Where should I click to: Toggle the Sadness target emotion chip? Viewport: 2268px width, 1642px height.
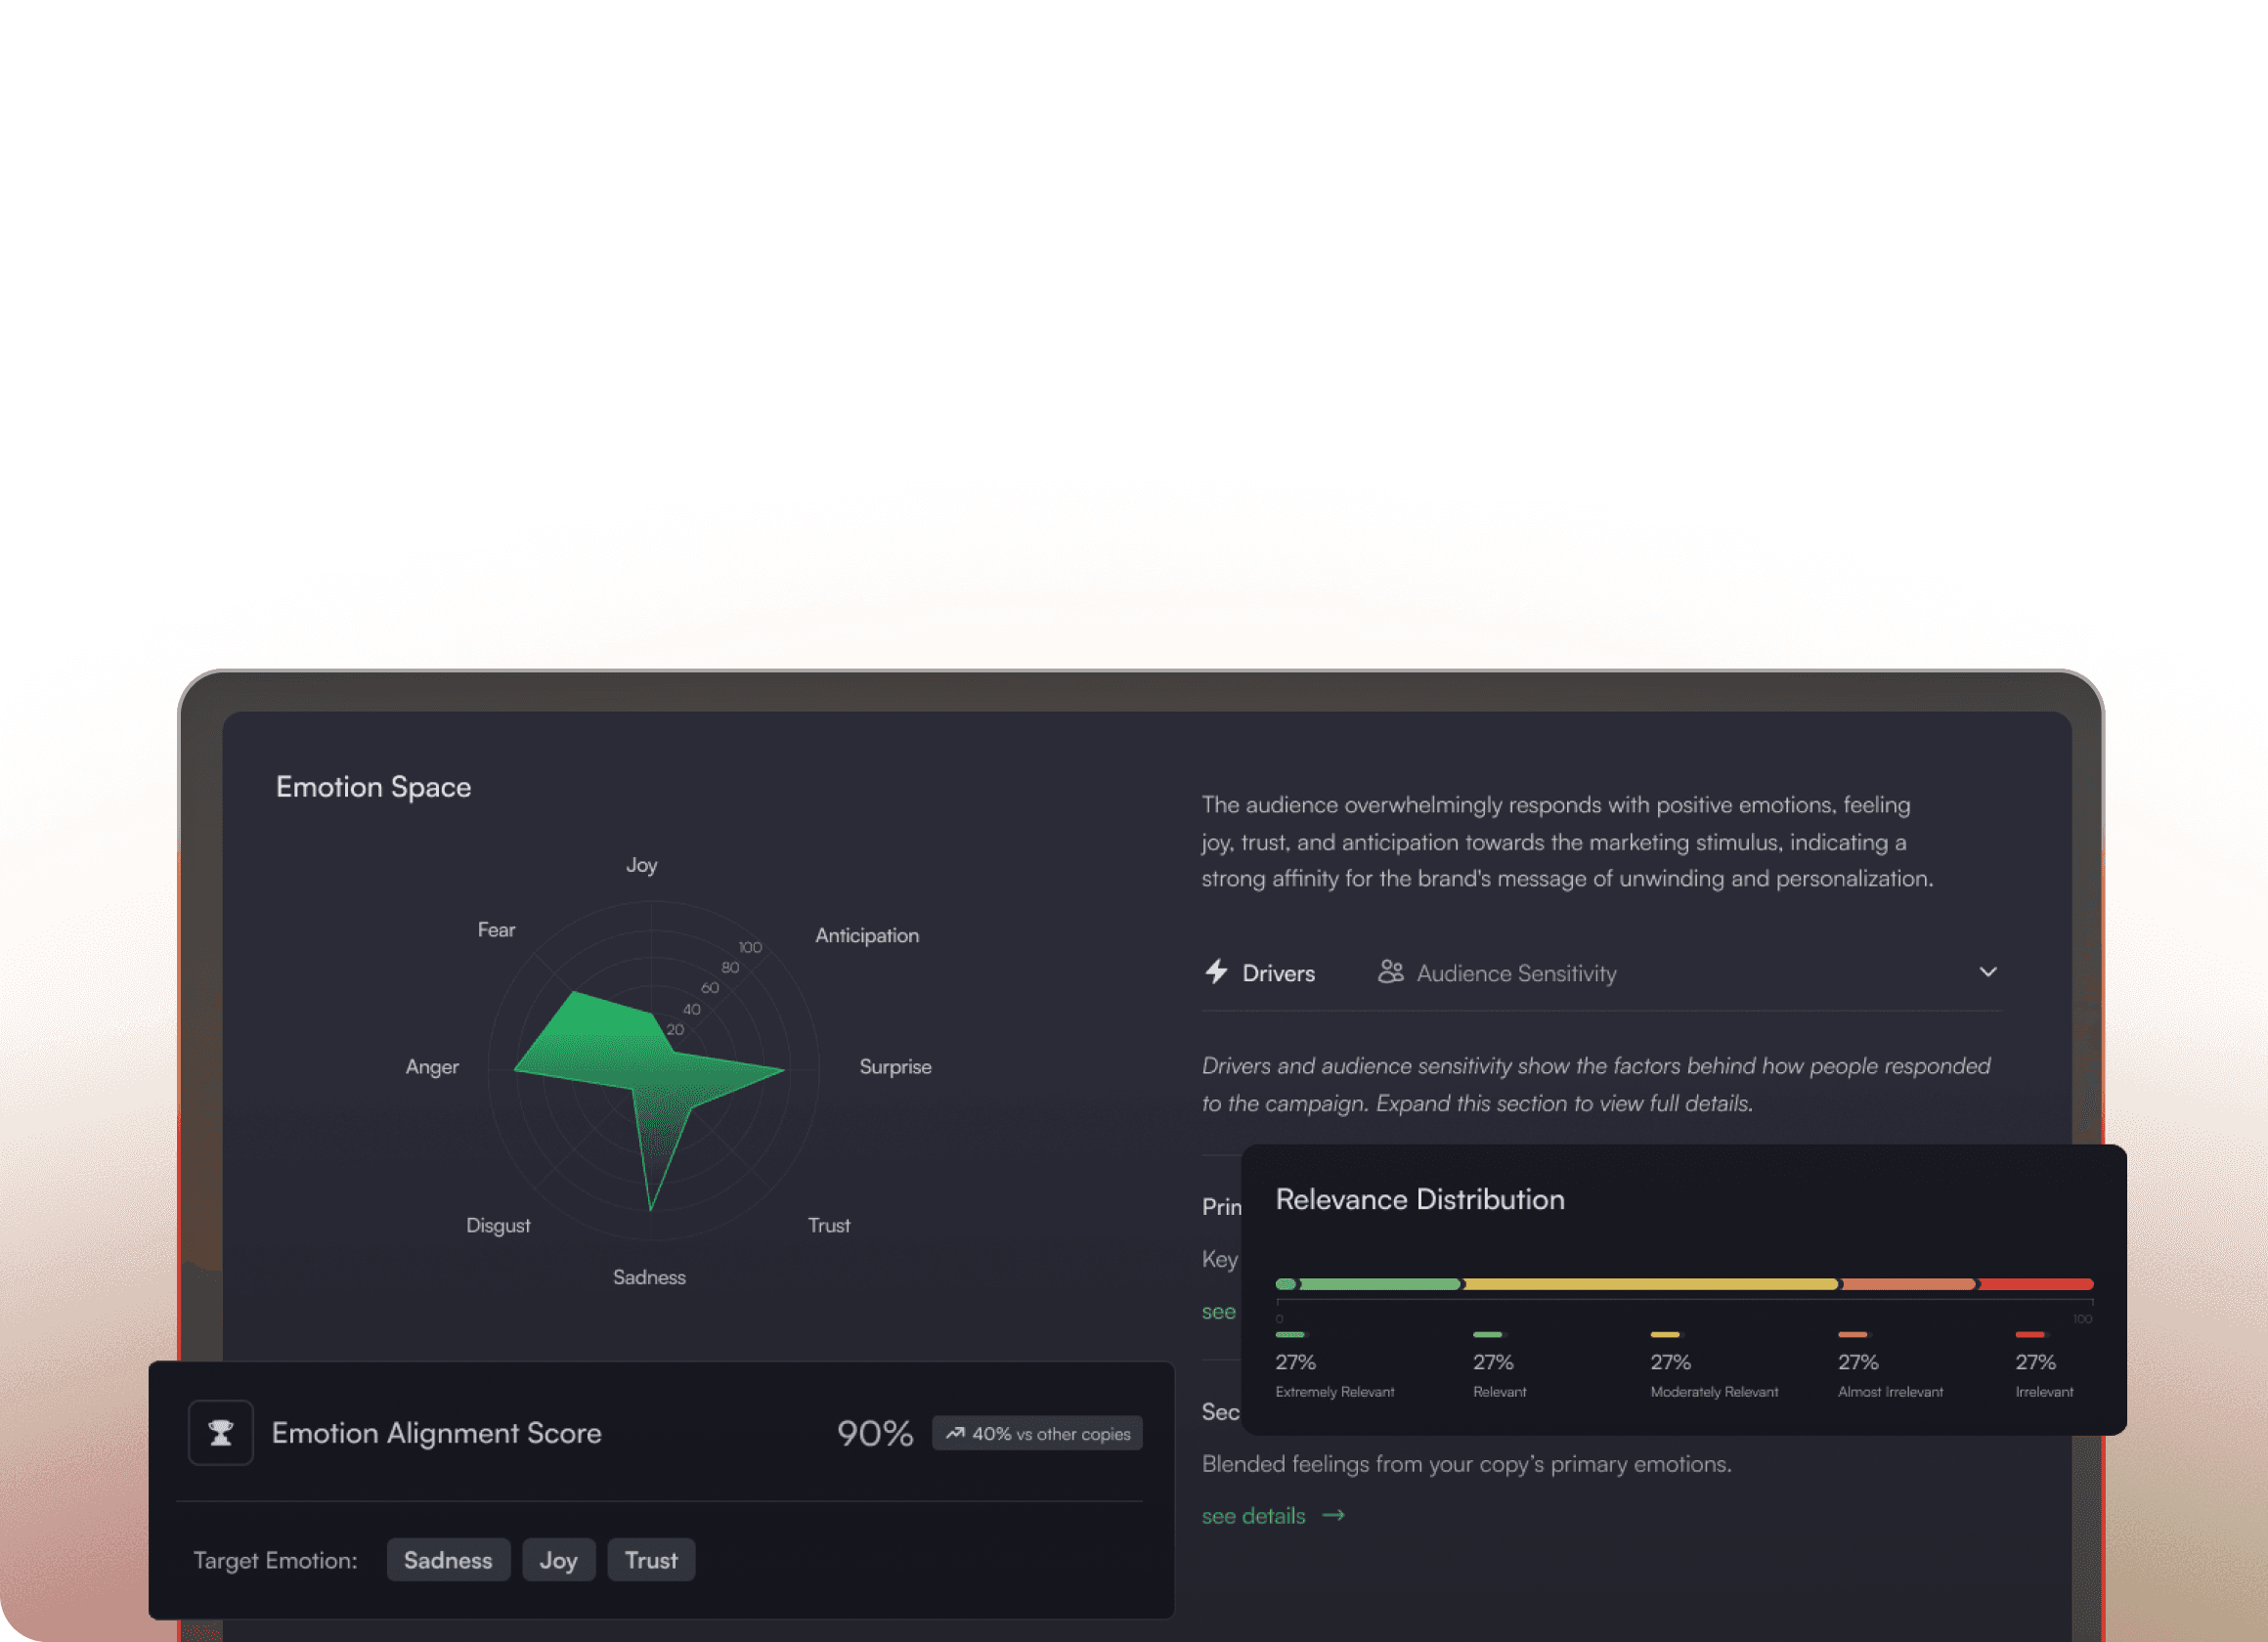447,1559
